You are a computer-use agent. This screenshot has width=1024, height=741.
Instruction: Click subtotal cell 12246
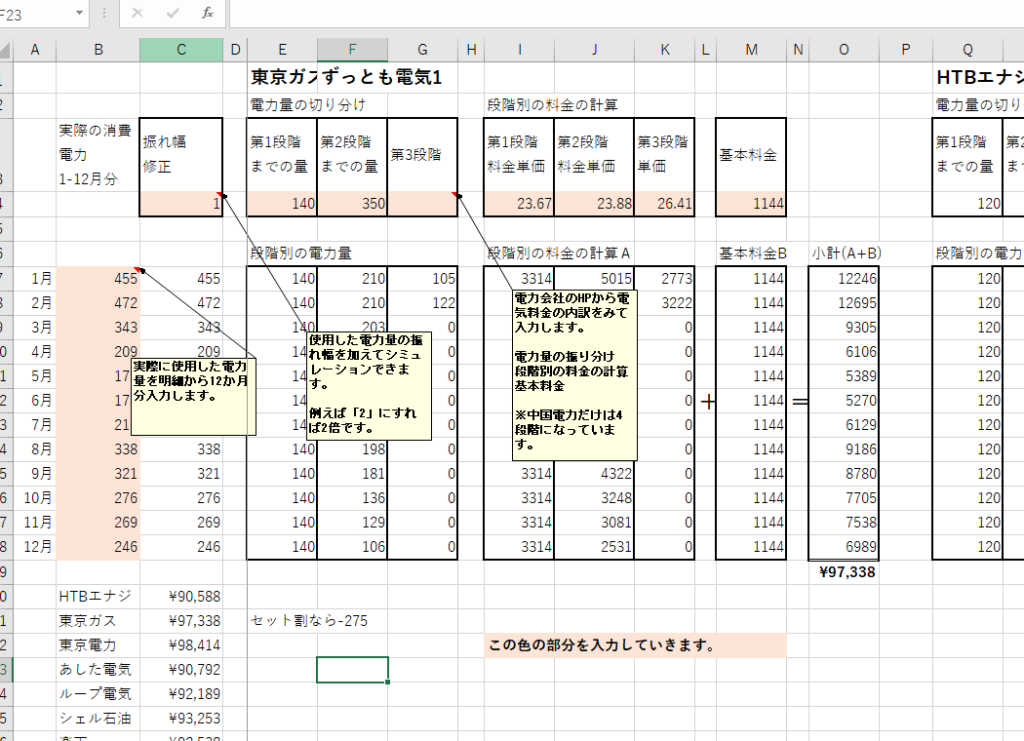pyautogui.click(x=844, y=279)
